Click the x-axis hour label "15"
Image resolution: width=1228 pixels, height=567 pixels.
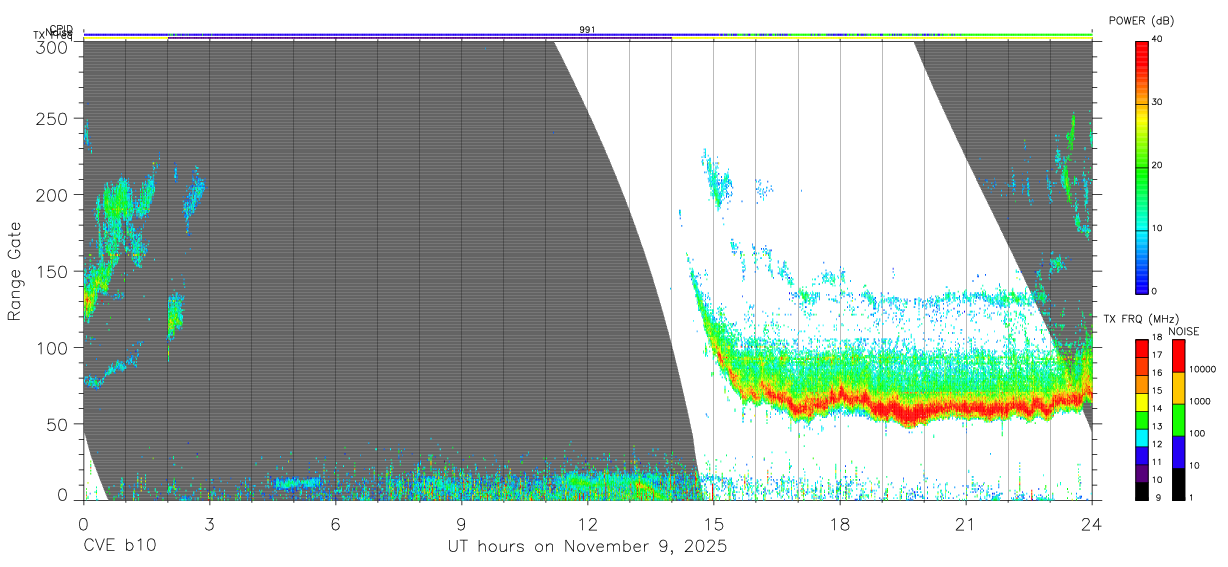point(713,523)
